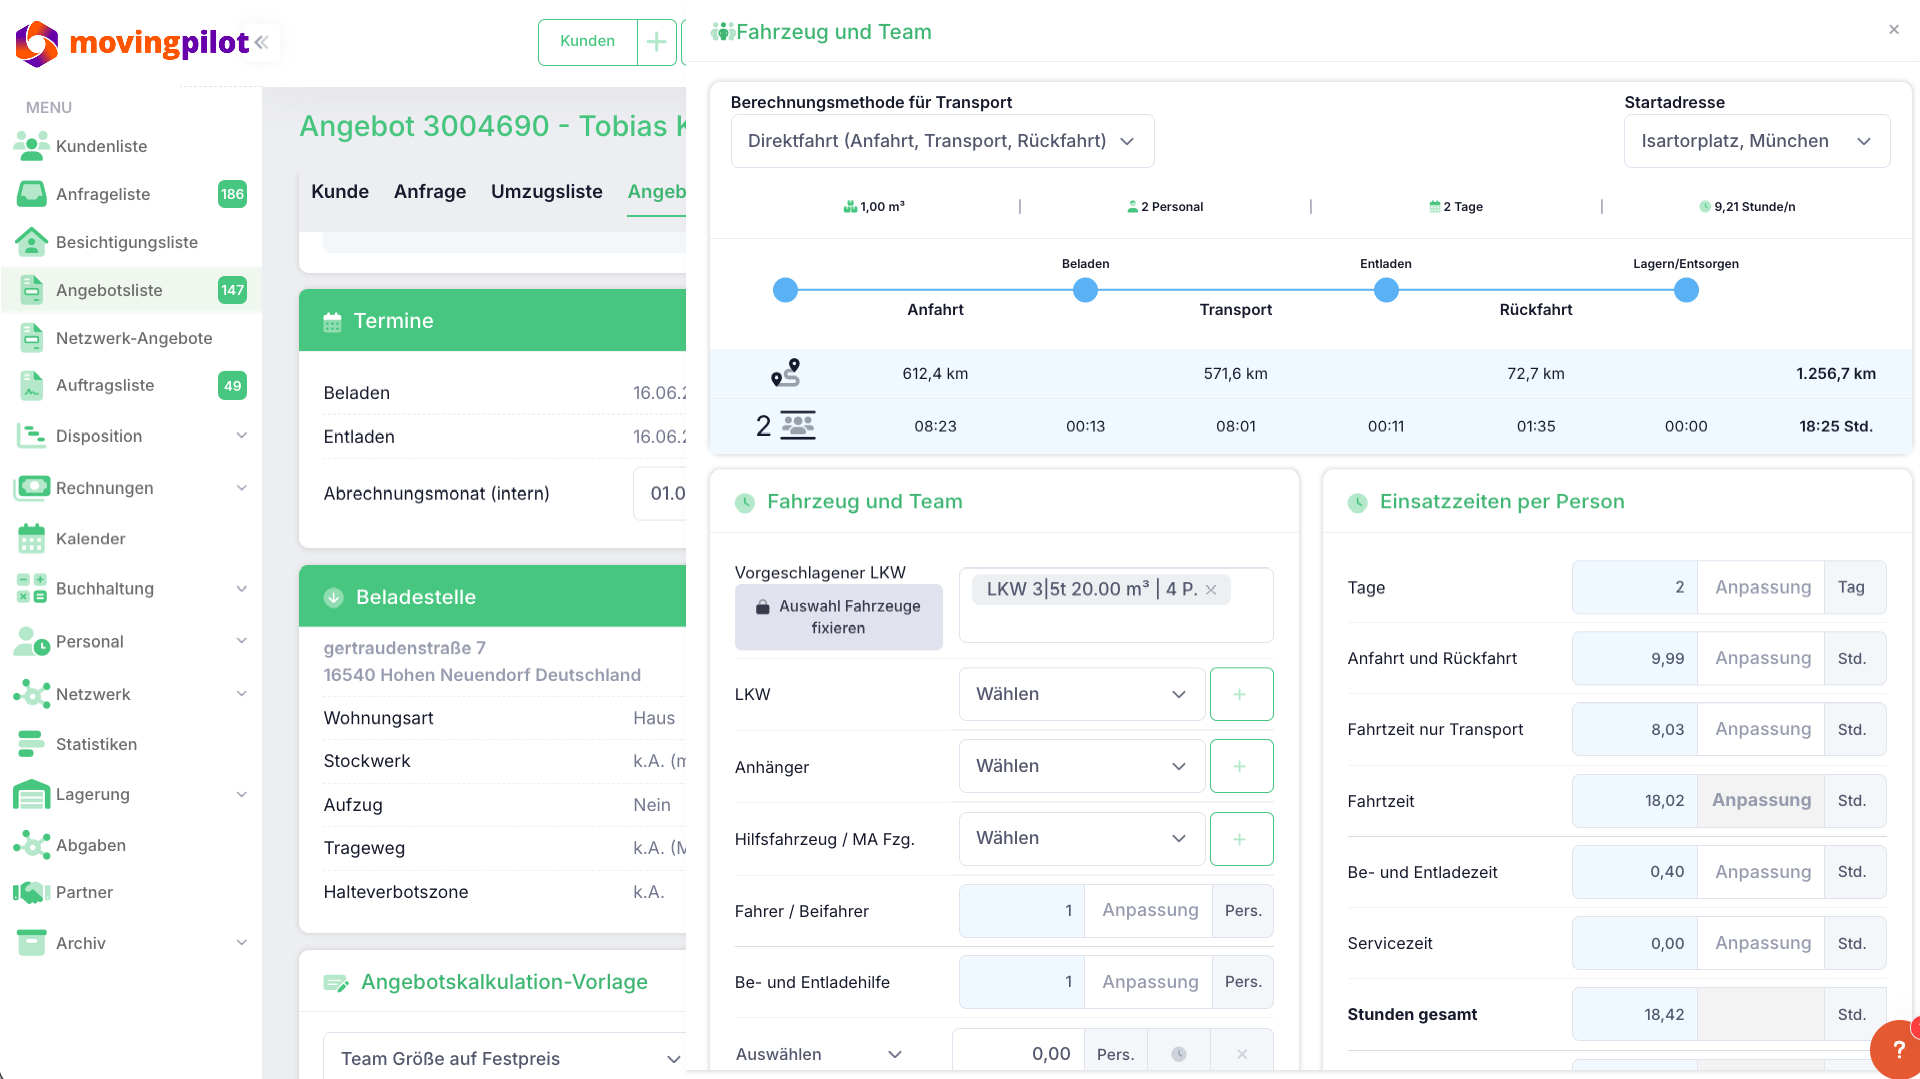
Task: Open Kundenliste from sidebar icon
Action: pos(31,146)
